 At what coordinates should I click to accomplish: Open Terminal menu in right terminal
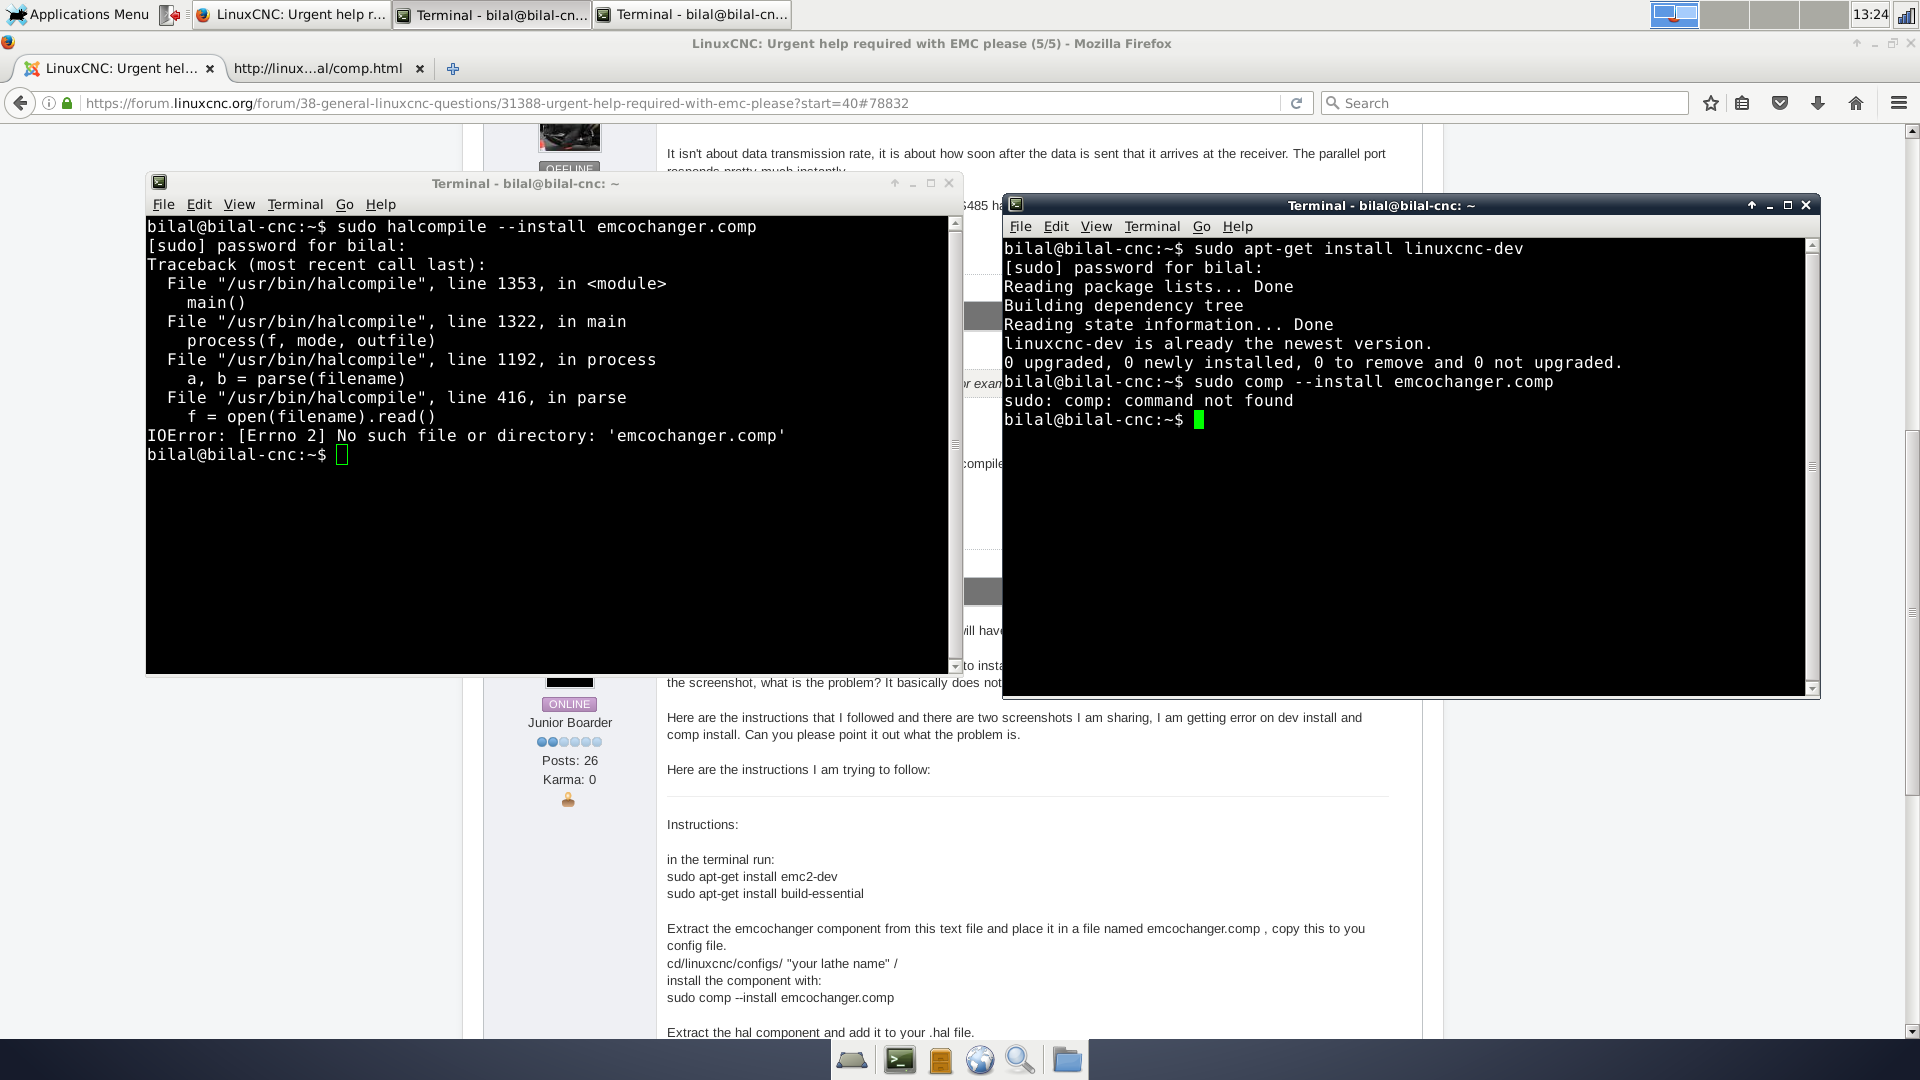(x=1152, y=226)
